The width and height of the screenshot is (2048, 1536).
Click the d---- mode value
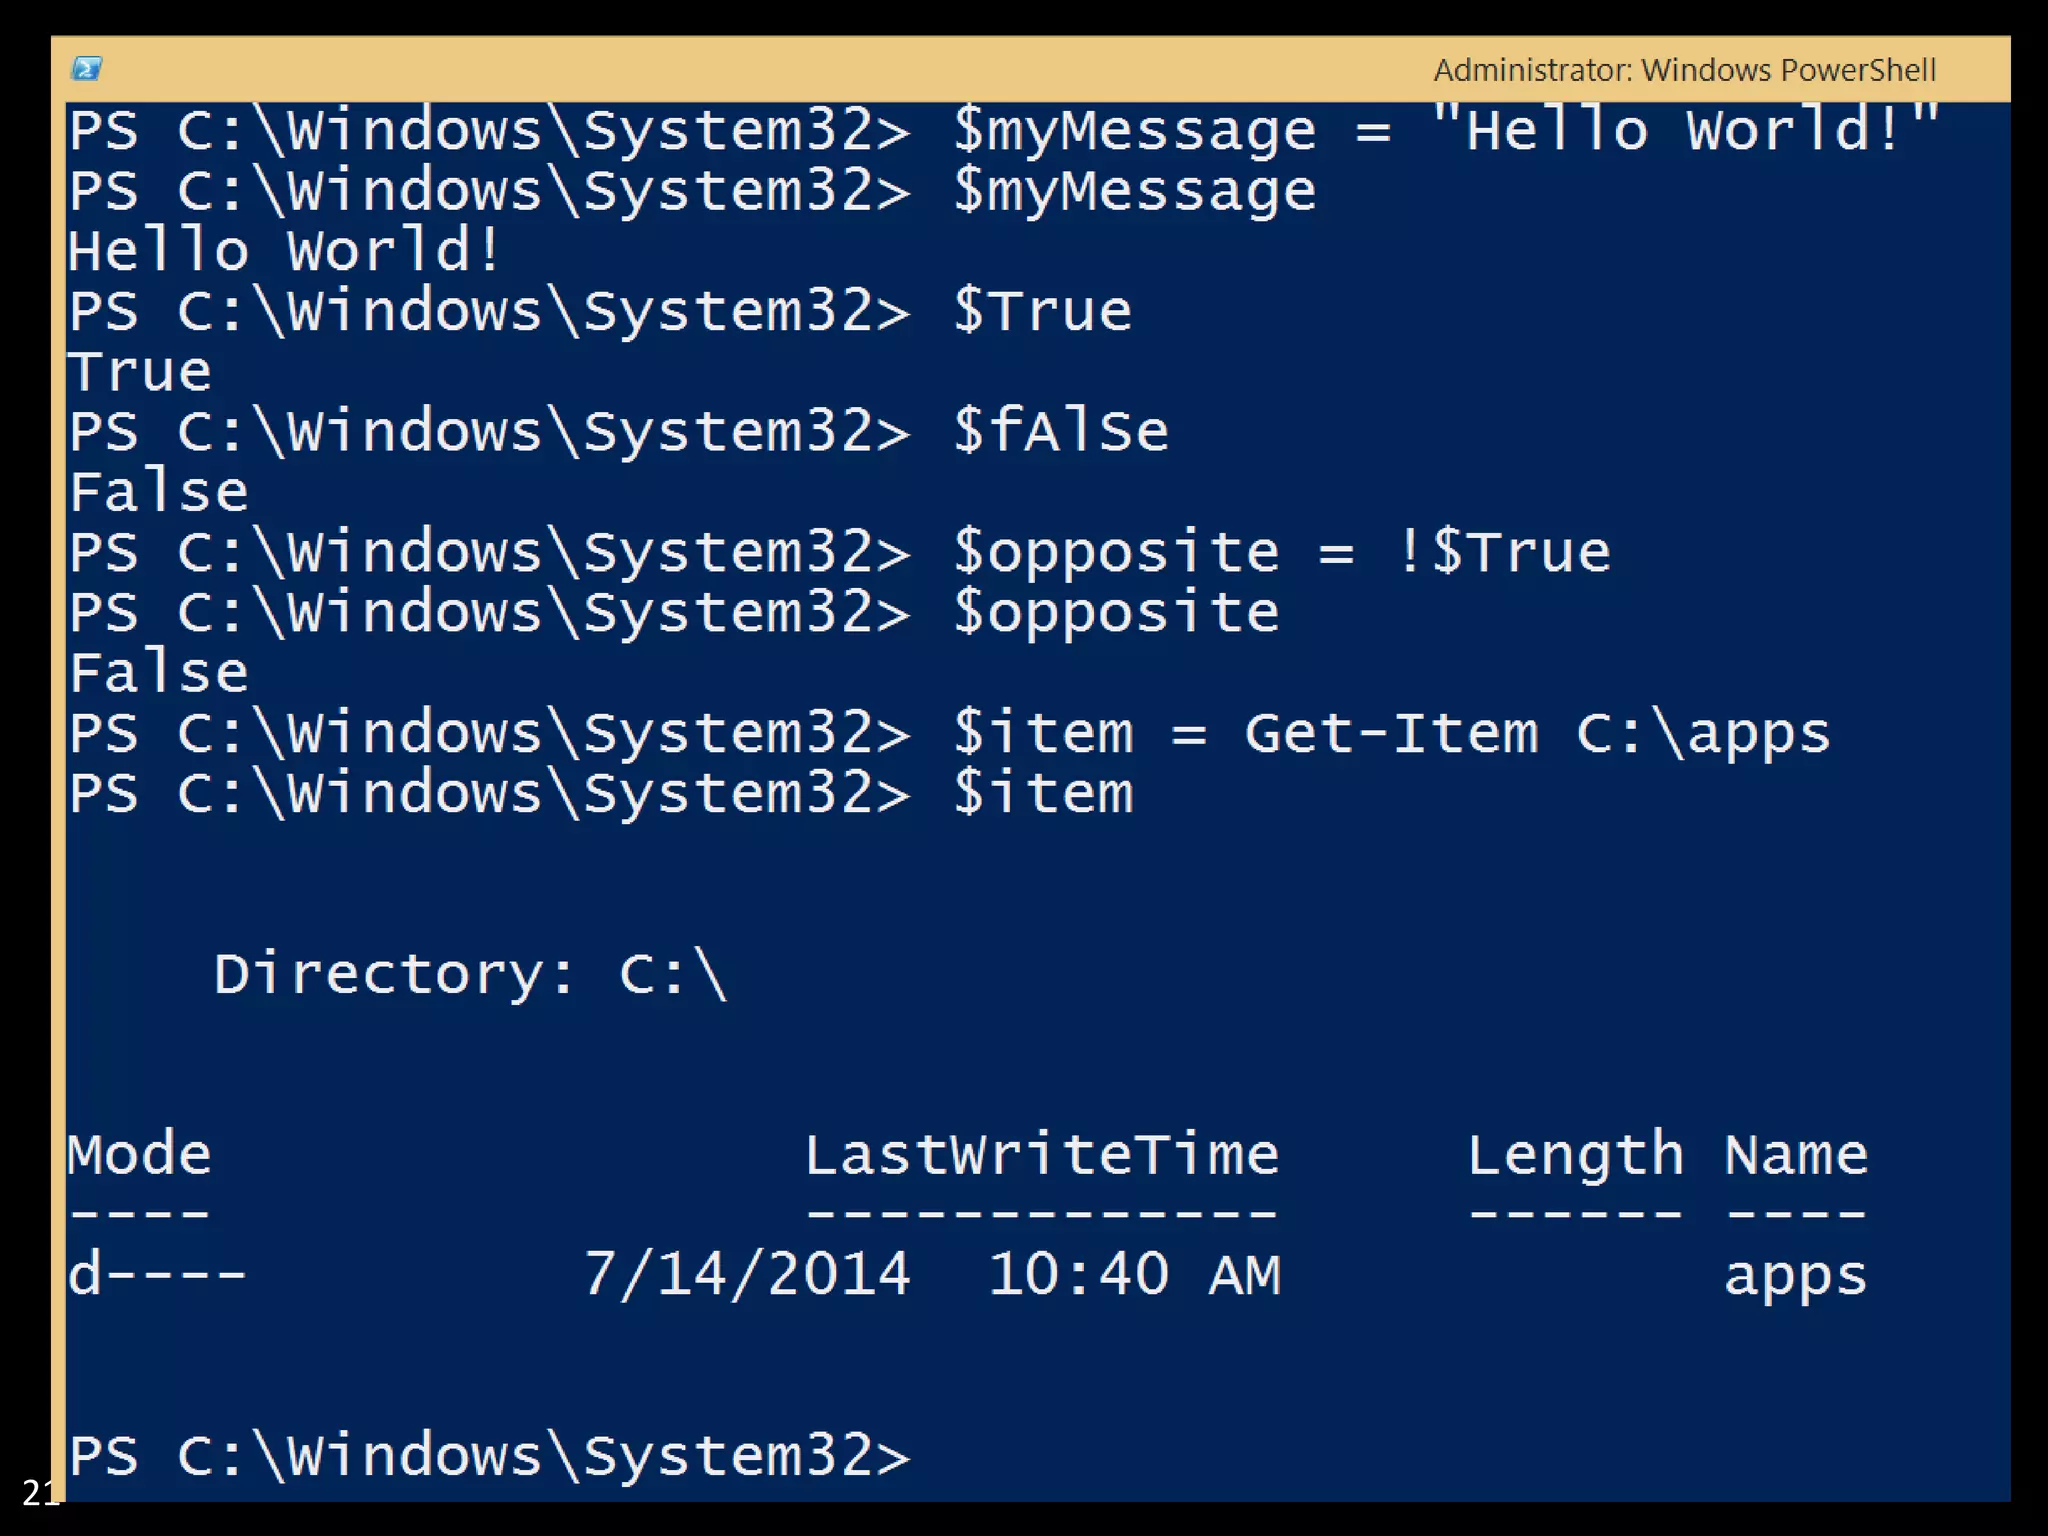157,1275
